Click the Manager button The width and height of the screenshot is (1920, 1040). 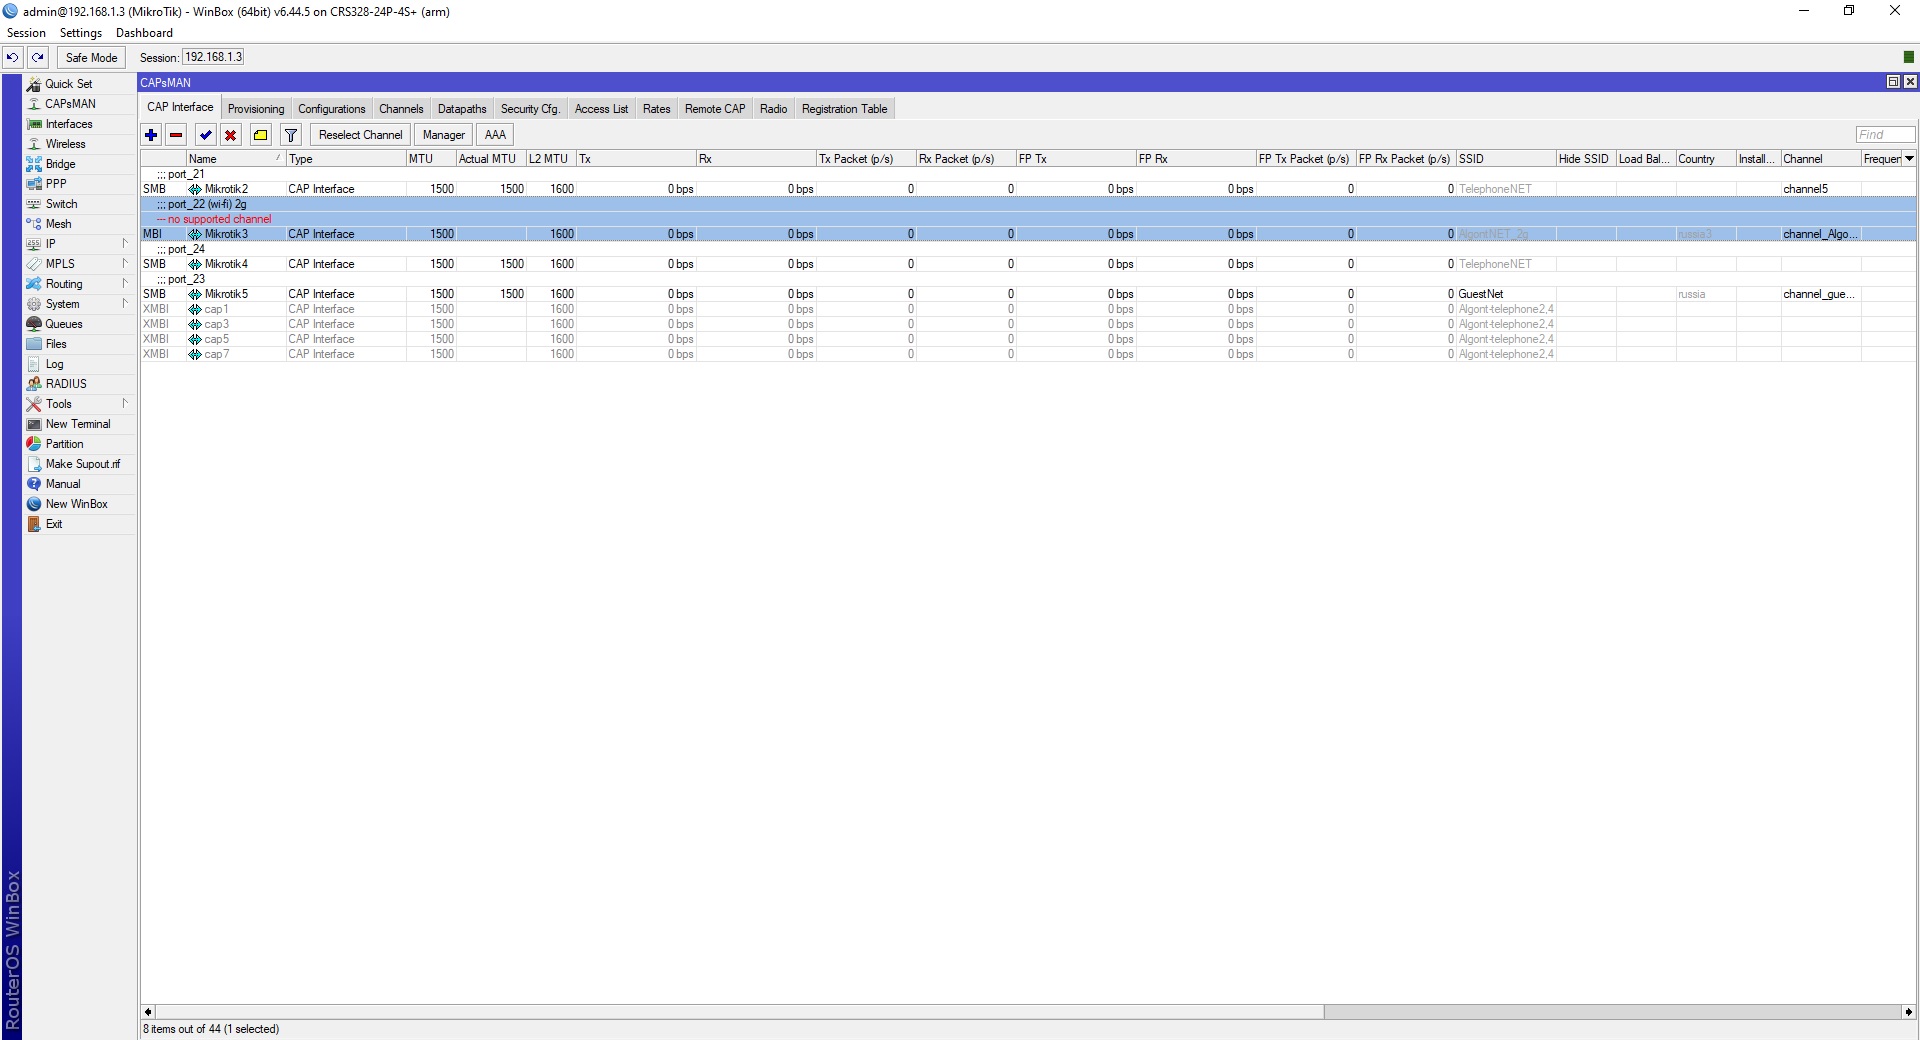click(444, 135)
